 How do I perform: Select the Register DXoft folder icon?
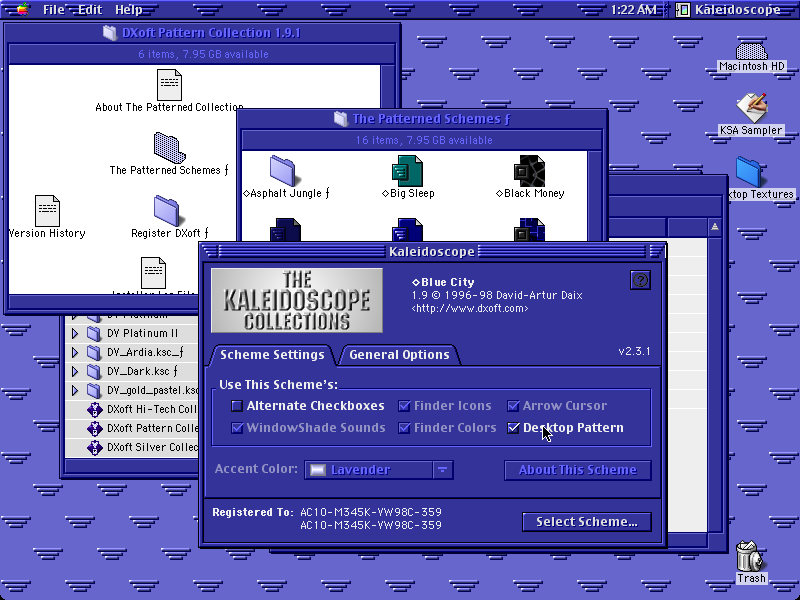pos(166,211)
